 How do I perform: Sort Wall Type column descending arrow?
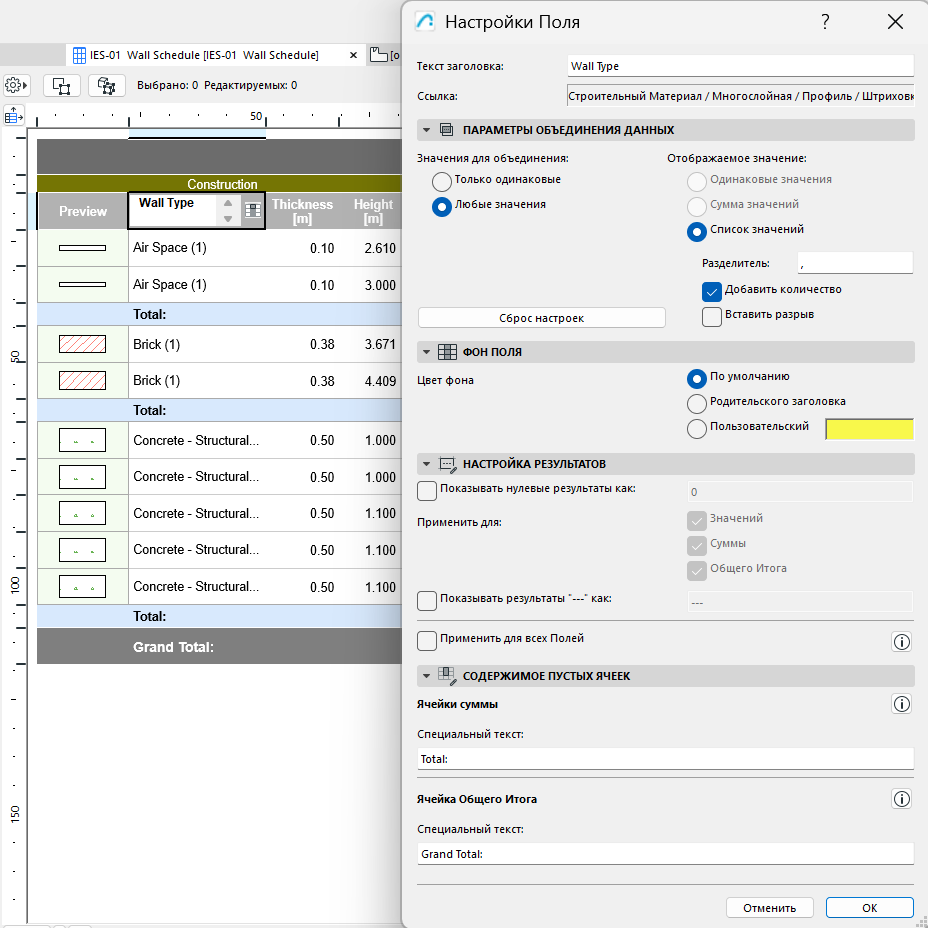click(x=228, y=219)
